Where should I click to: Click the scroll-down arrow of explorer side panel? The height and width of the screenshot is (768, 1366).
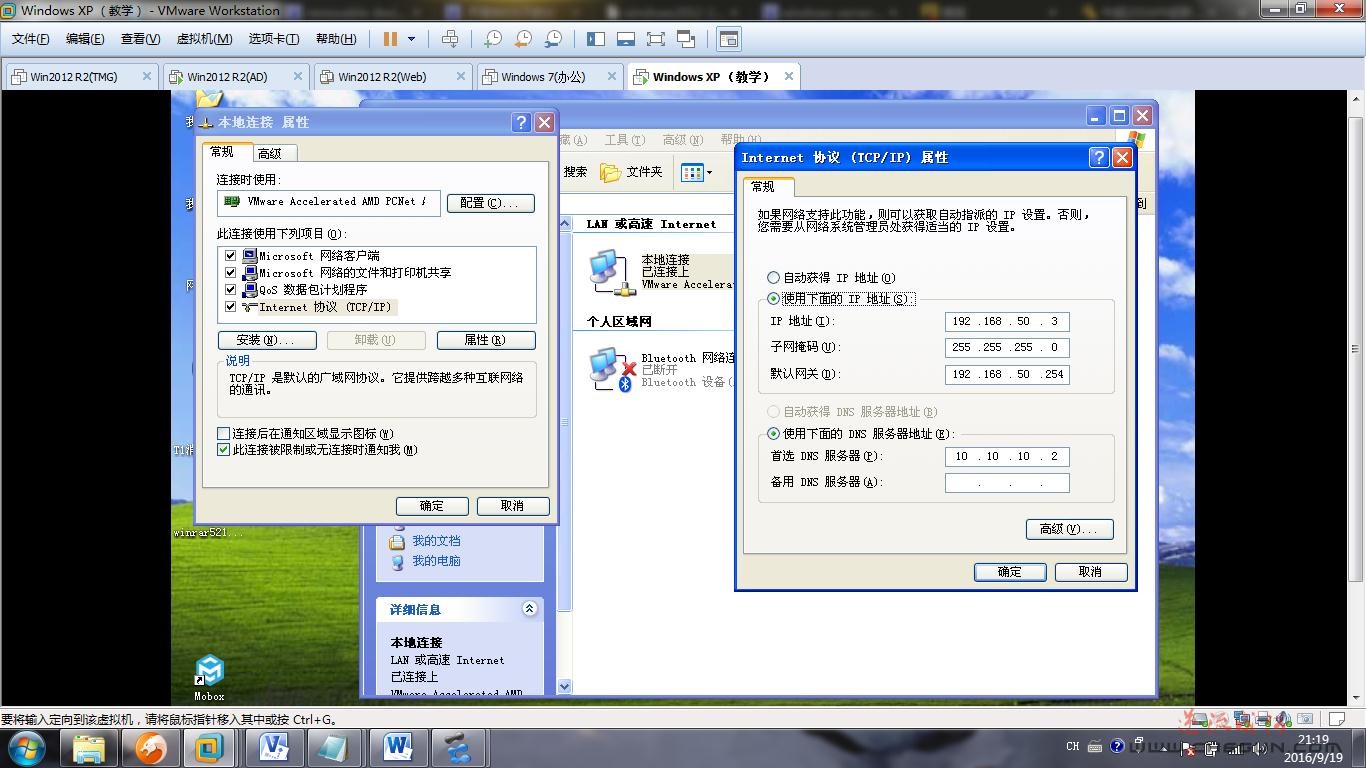565,687
